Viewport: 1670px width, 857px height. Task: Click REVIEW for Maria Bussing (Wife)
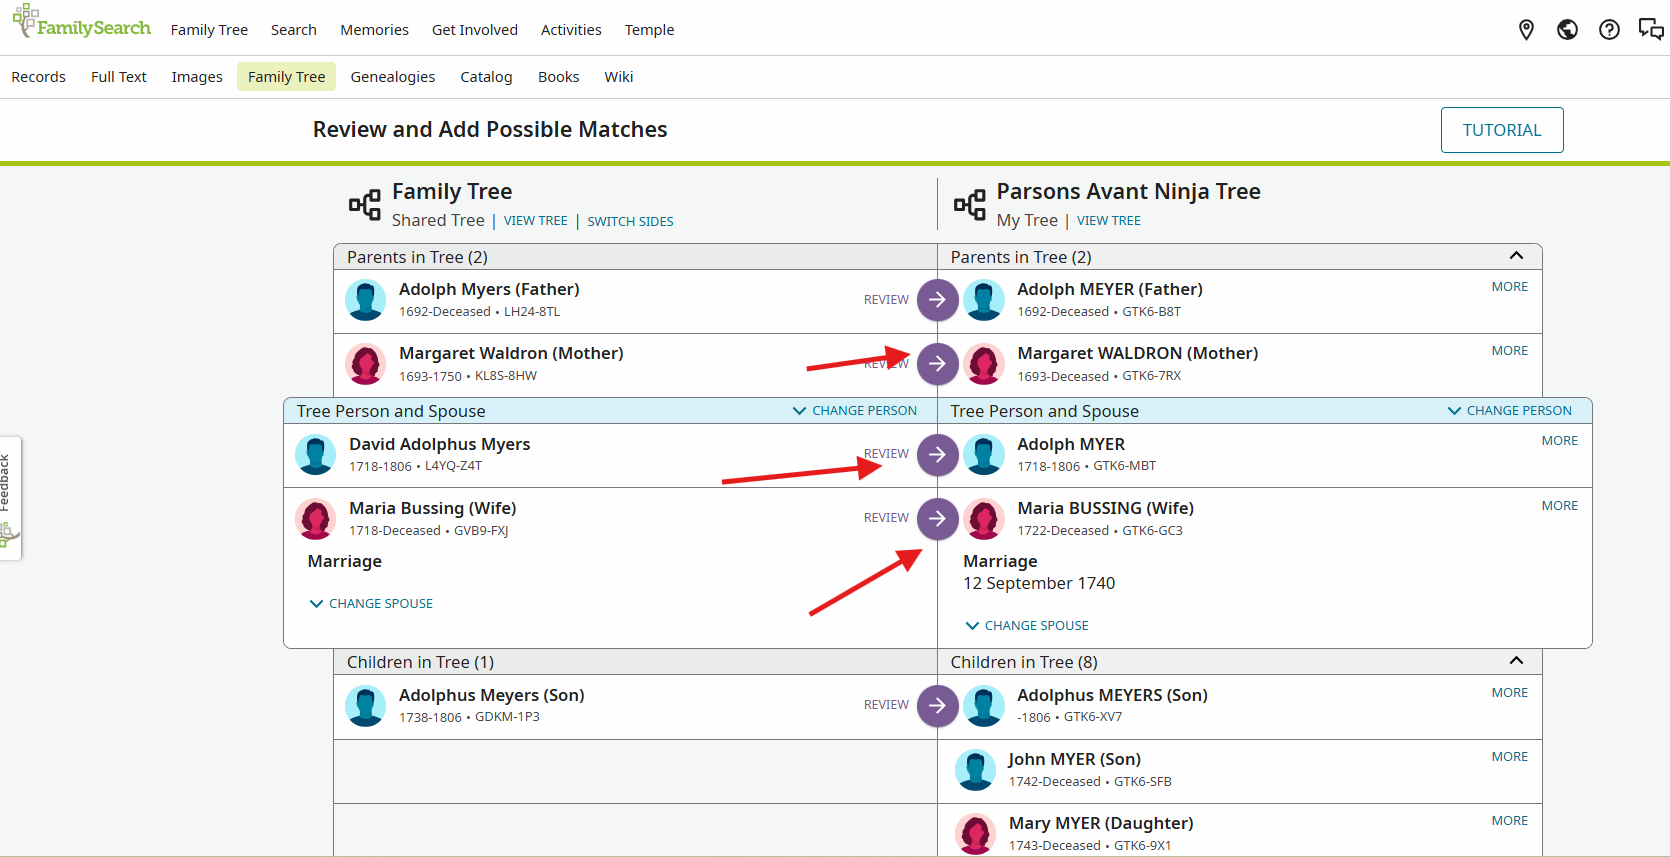[x=887, y=518]
